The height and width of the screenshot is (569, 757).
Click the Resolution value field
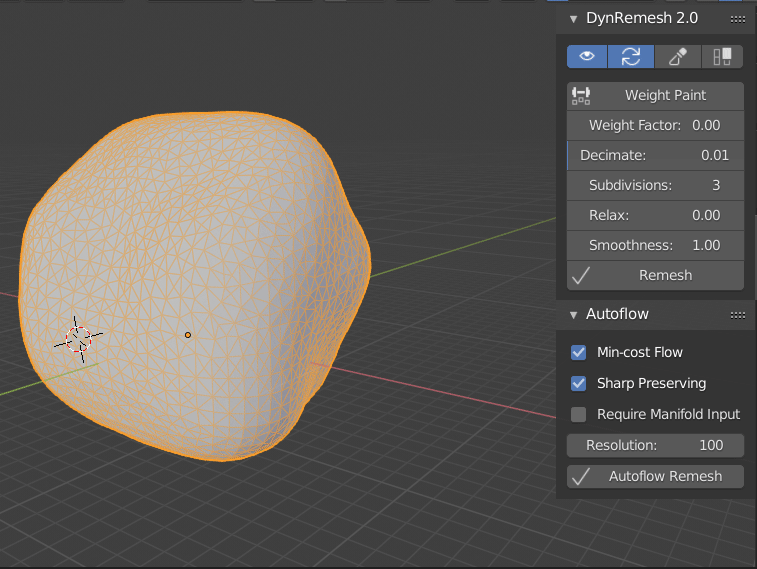click(655, 445)
